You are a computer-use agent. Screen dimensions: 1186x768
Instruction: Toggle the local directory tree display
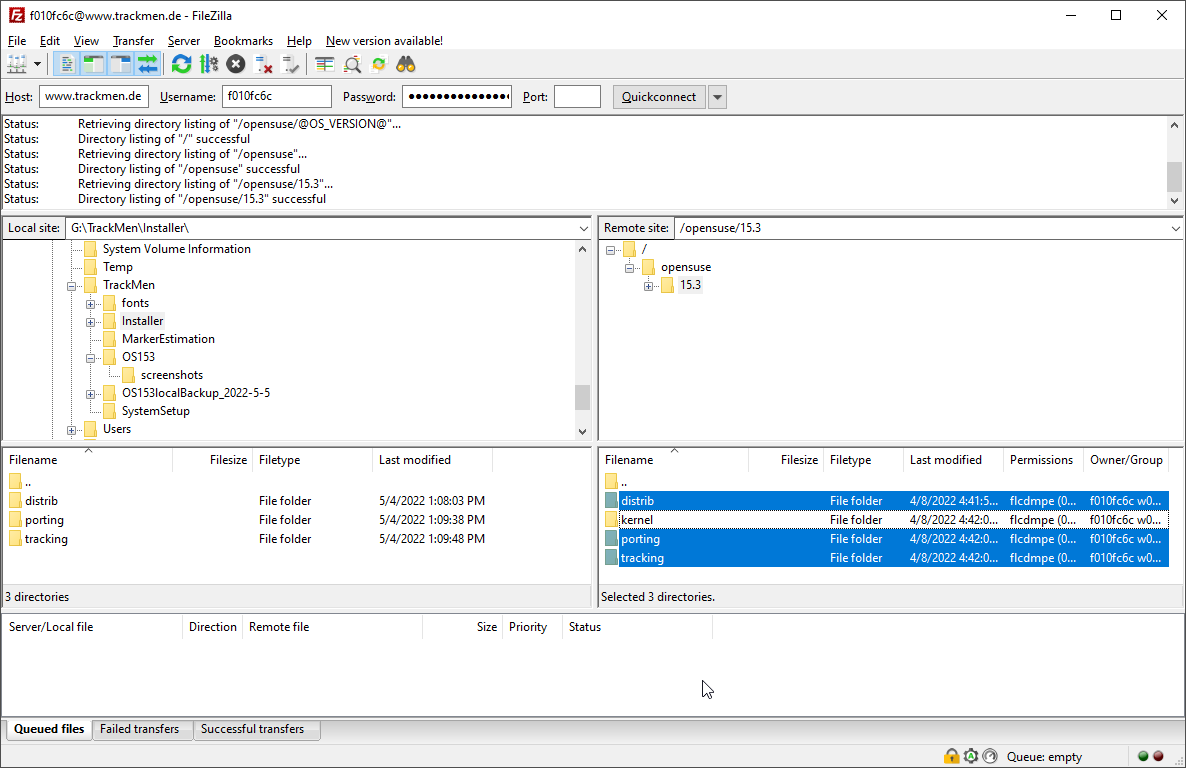92,62
